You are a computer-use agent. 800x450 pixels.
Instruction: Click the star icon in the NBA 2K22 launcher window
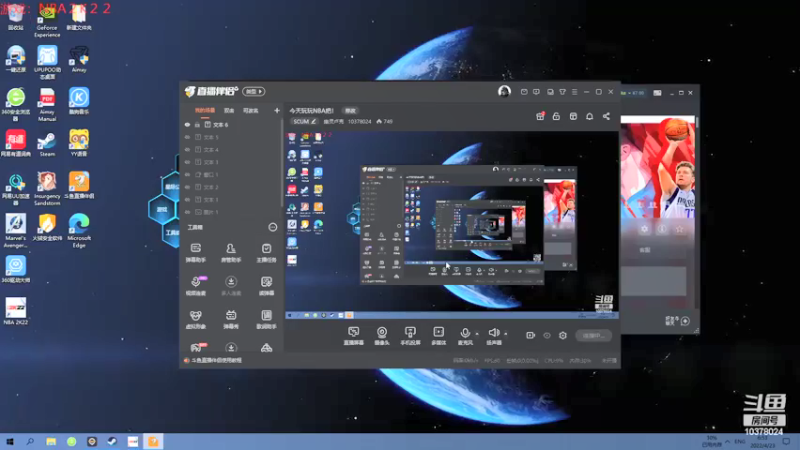[x=679, y=229]
